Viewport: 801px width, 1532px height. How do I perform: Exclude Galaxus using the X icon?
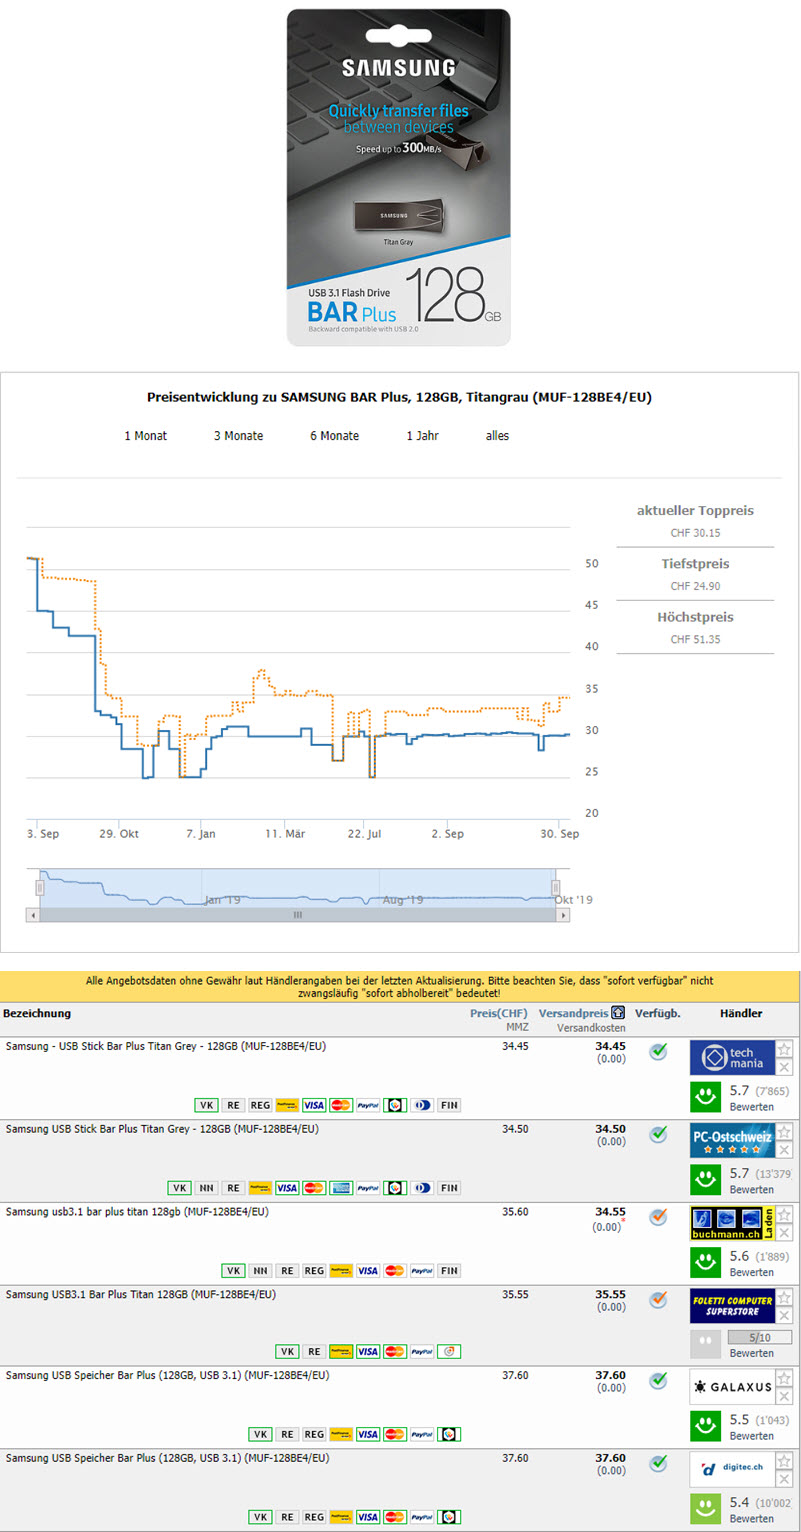tap(784, 1396)
